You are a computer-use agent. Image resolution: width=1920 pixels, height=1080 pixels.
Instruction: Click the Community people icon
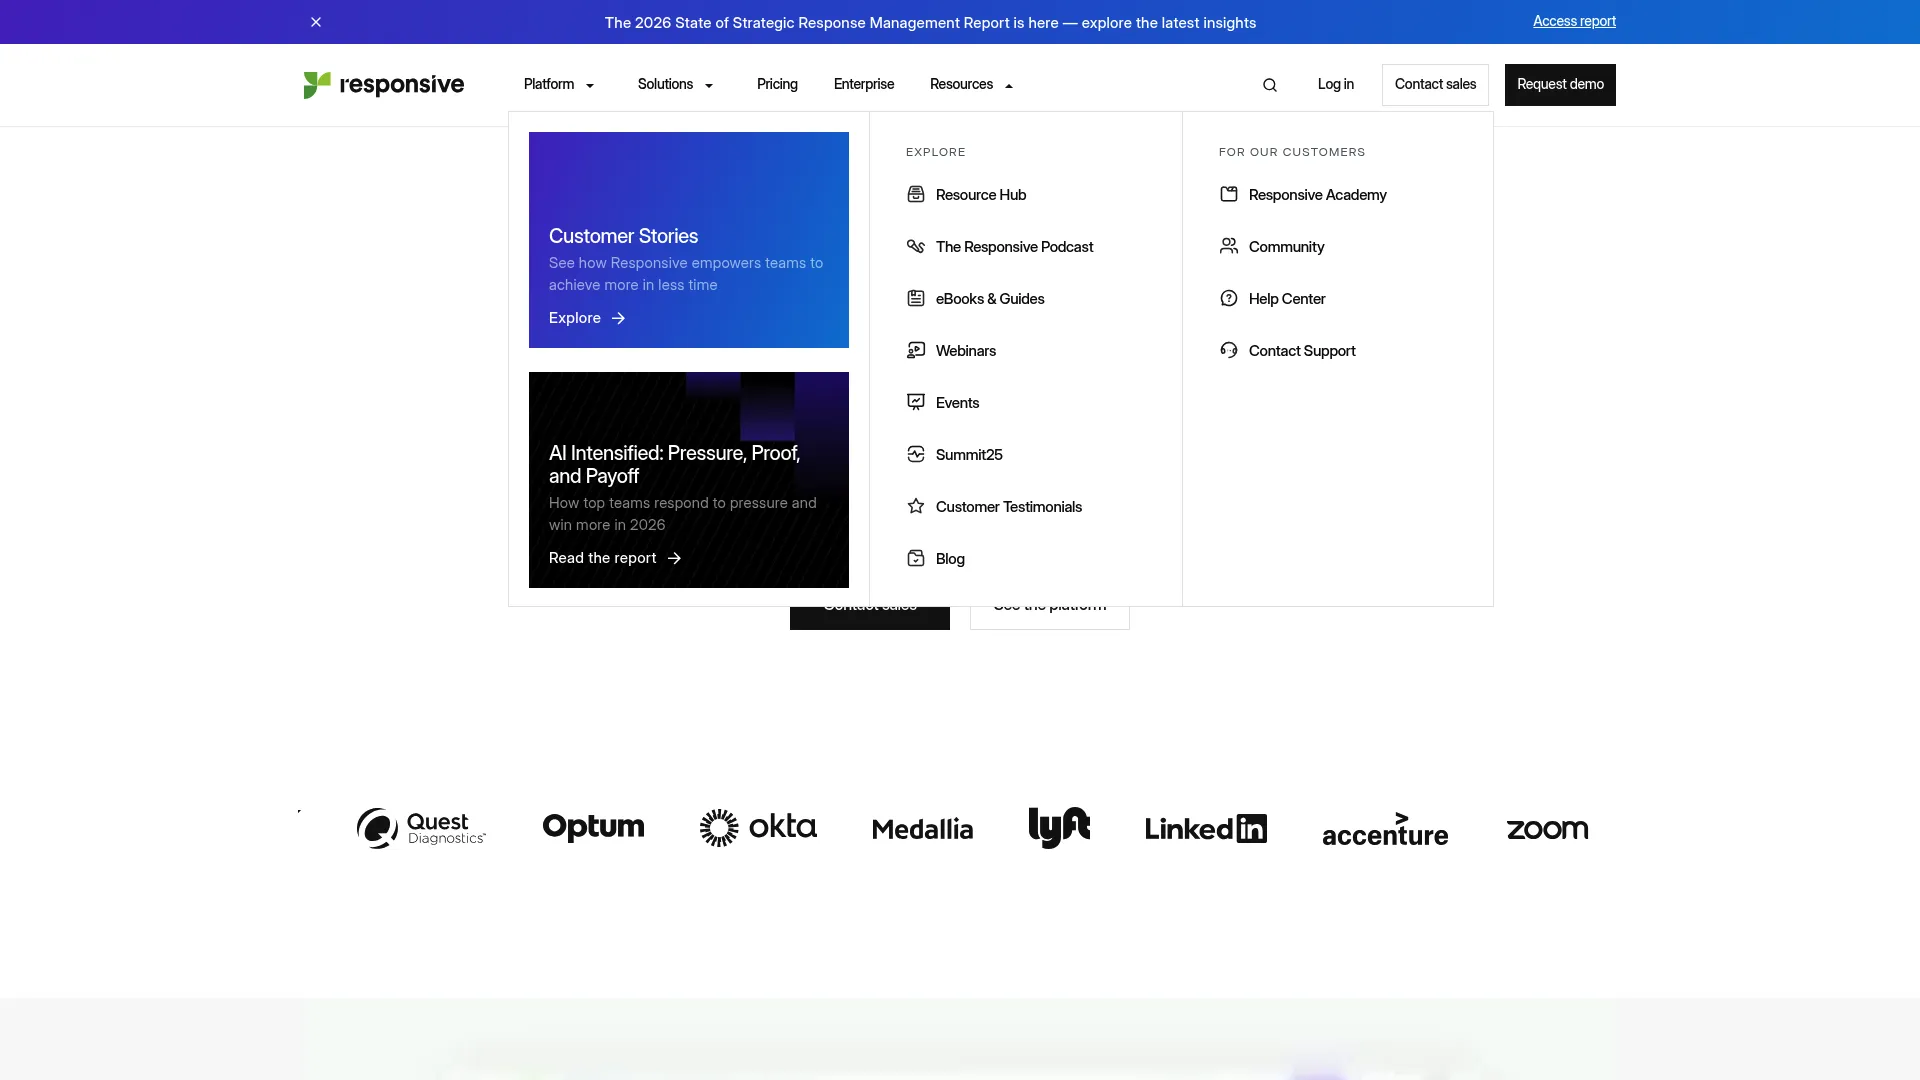(1229, 246)
